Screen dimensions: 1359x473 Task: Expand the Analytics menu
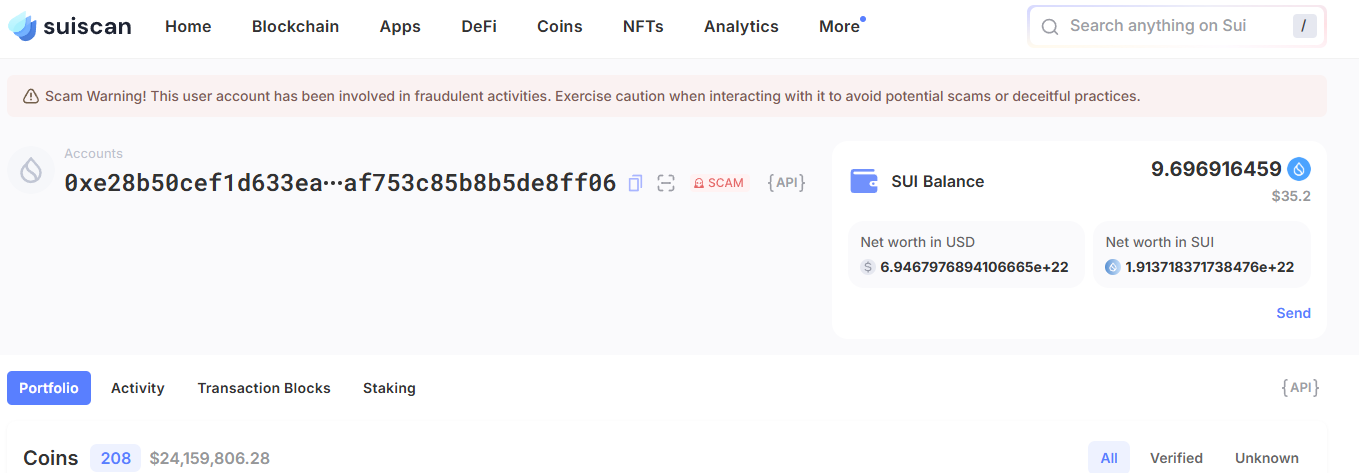tap(741, 27)
